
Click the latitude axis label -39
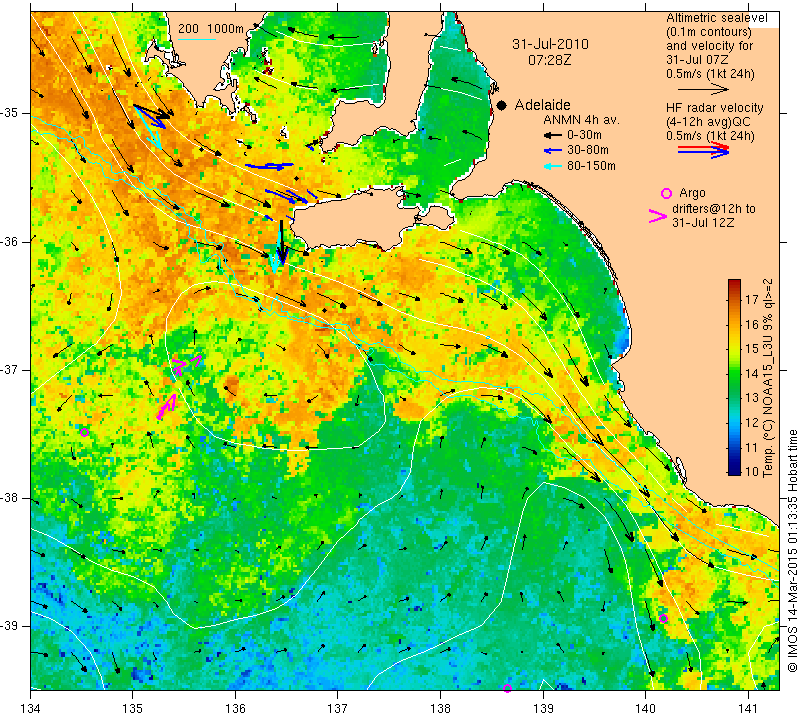click(x=11, y=626)
